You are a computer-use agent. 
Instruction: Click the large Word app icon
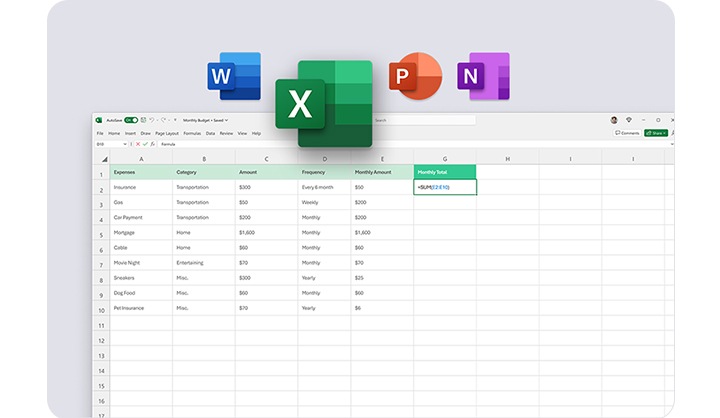pyautogui.click(x=233, y=78)
